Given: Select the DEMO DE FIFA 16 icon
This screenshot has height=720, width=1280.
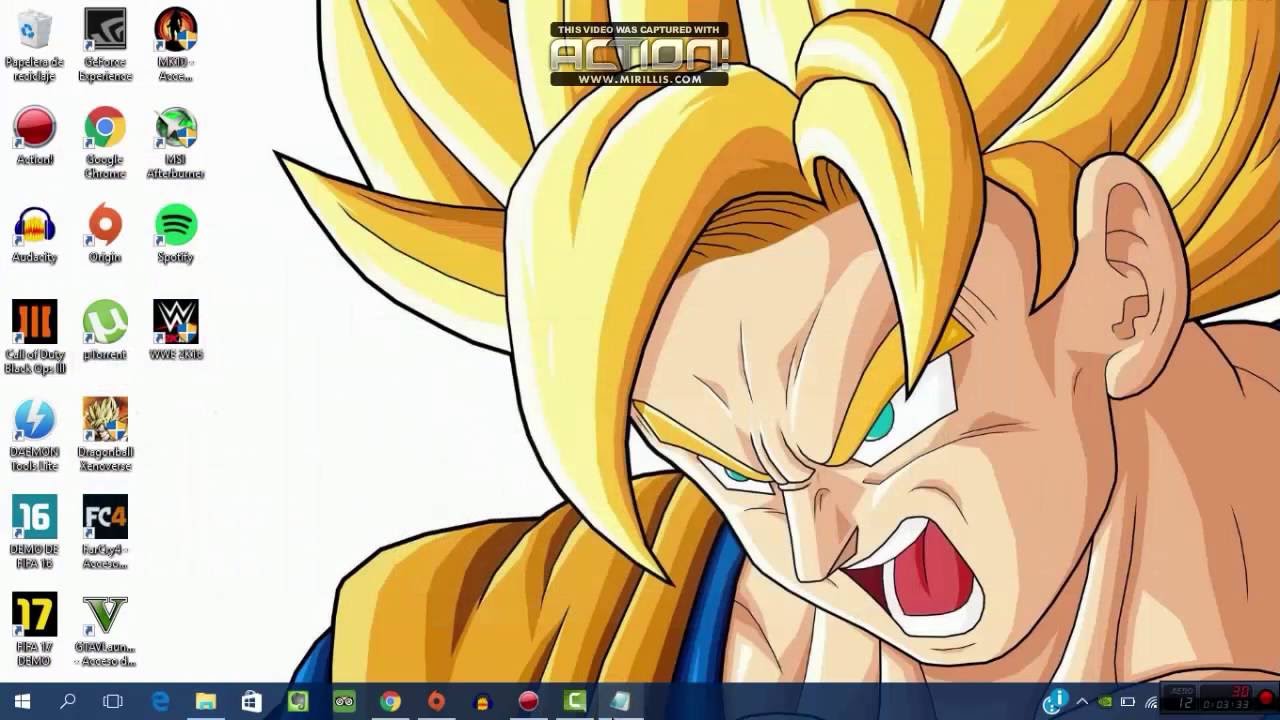Looking at the screenshot, I should click(34, 533).
